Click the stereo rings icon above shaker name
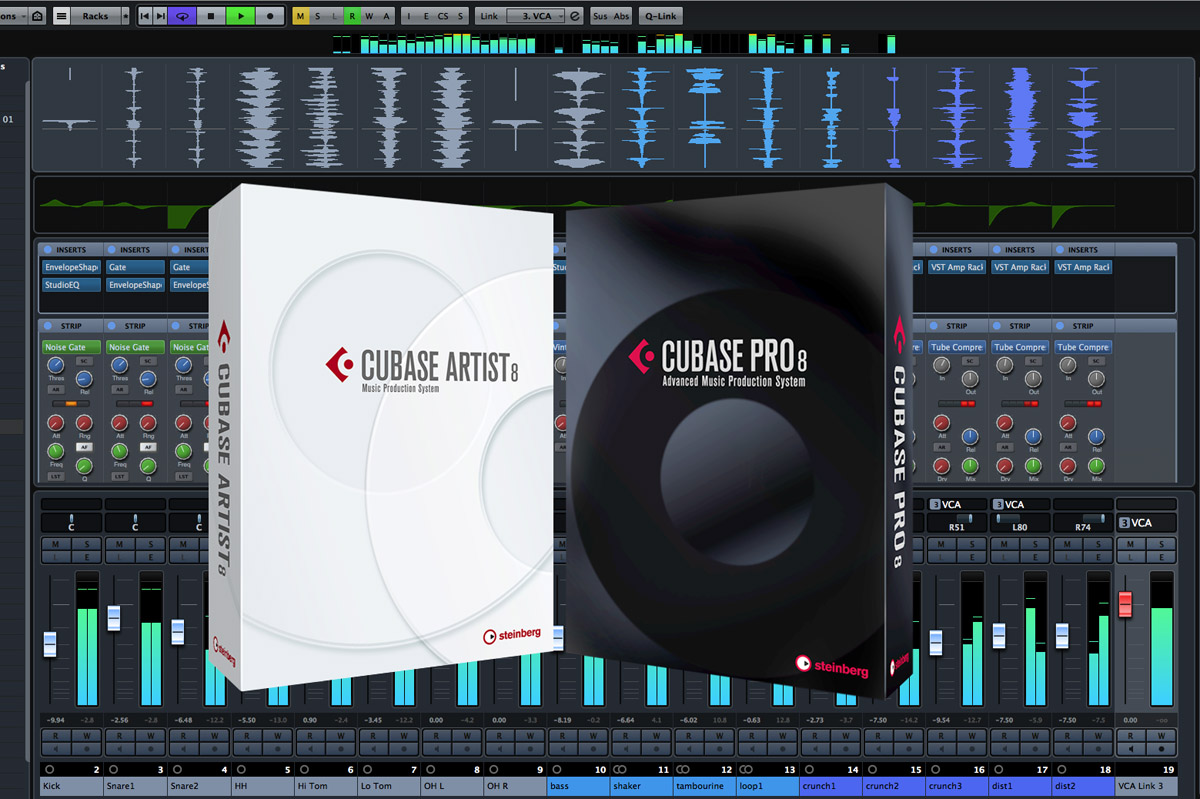This screenshot has width=1200, height=799. coord(620,769)
